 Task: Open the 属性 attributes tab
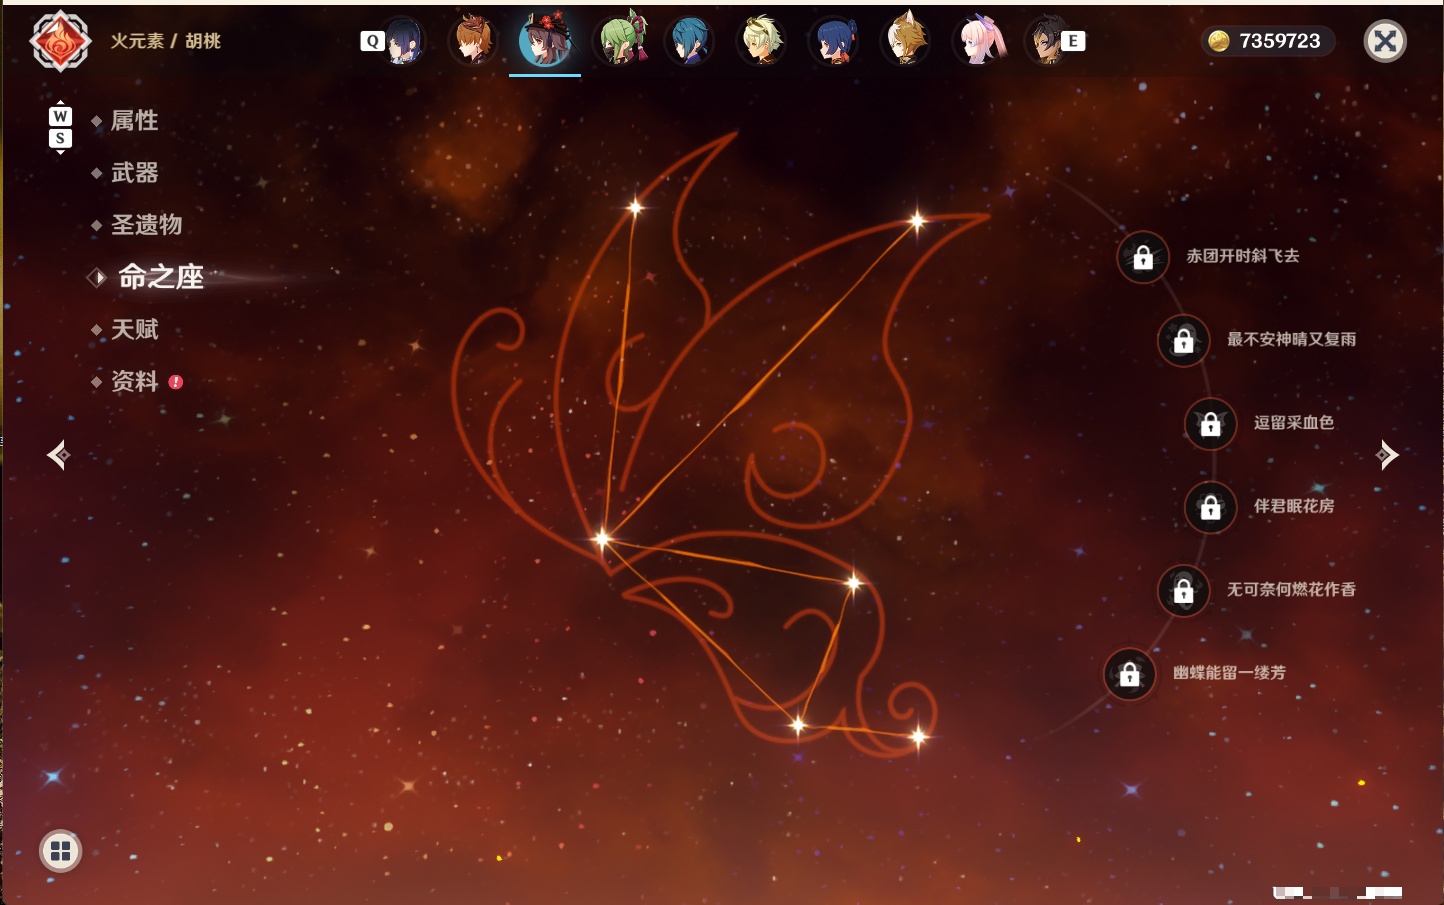(x=134, y=121)
